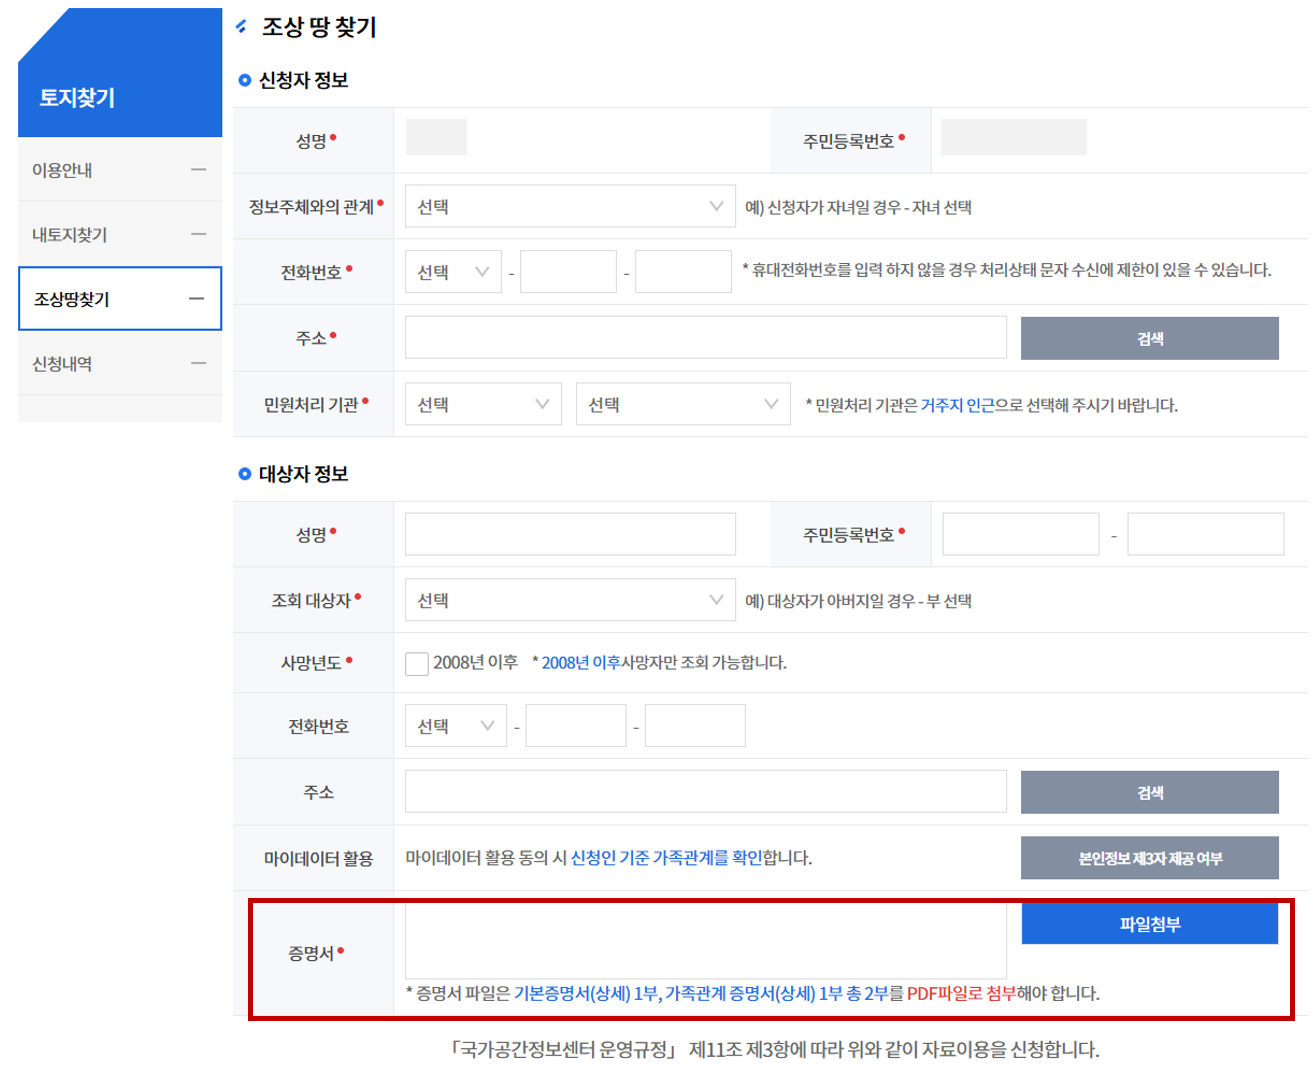The height and width of the screenshot is (1065, 1314).
Task: Click the blue bullet icon next to 신청자 정보
Action: pyautogui.click(x=243, y=80)
